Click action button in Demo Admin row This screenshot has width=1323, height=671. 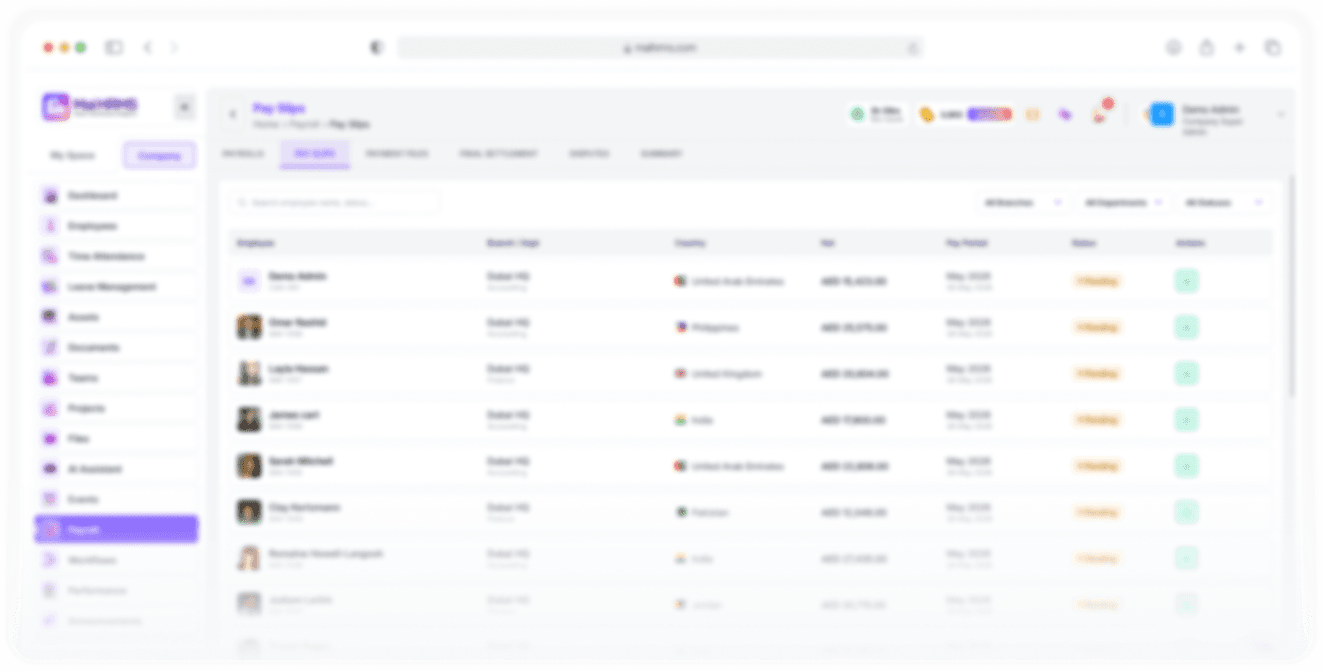pos(1186,281)
